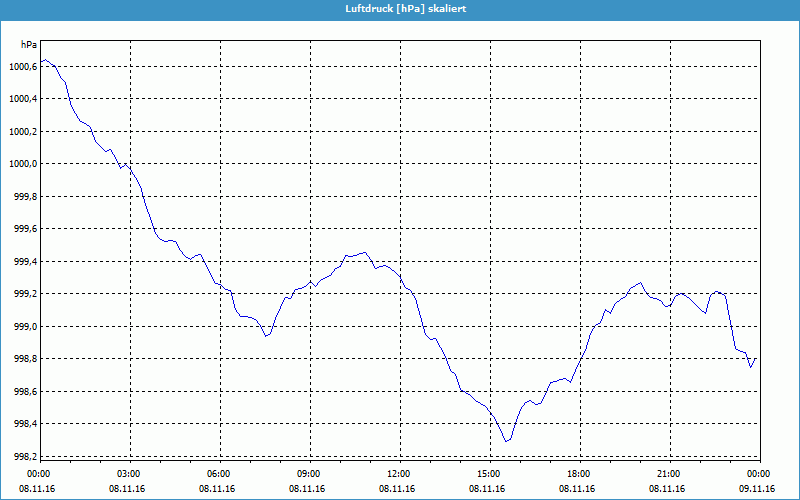Select the 09:00 x-axis marker

tap(309, 474)
